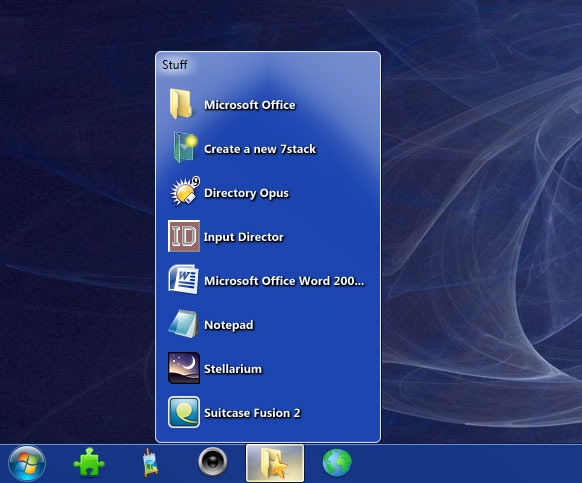Open the paint easel taskbar icon
582x483 pixels.
pos(151,463)
